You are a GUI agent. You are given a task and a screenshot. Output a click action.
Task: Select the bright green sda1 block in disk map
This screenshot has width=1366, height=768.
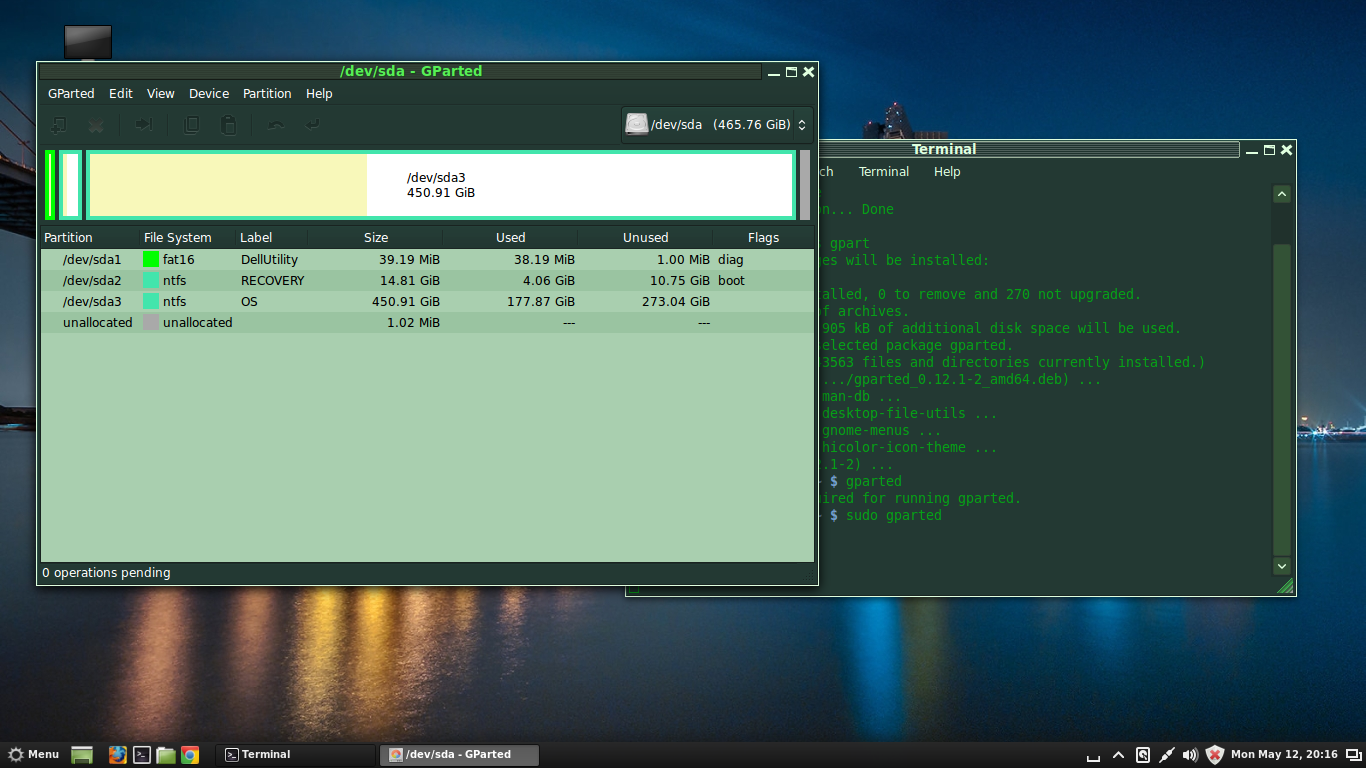(50, 185)
